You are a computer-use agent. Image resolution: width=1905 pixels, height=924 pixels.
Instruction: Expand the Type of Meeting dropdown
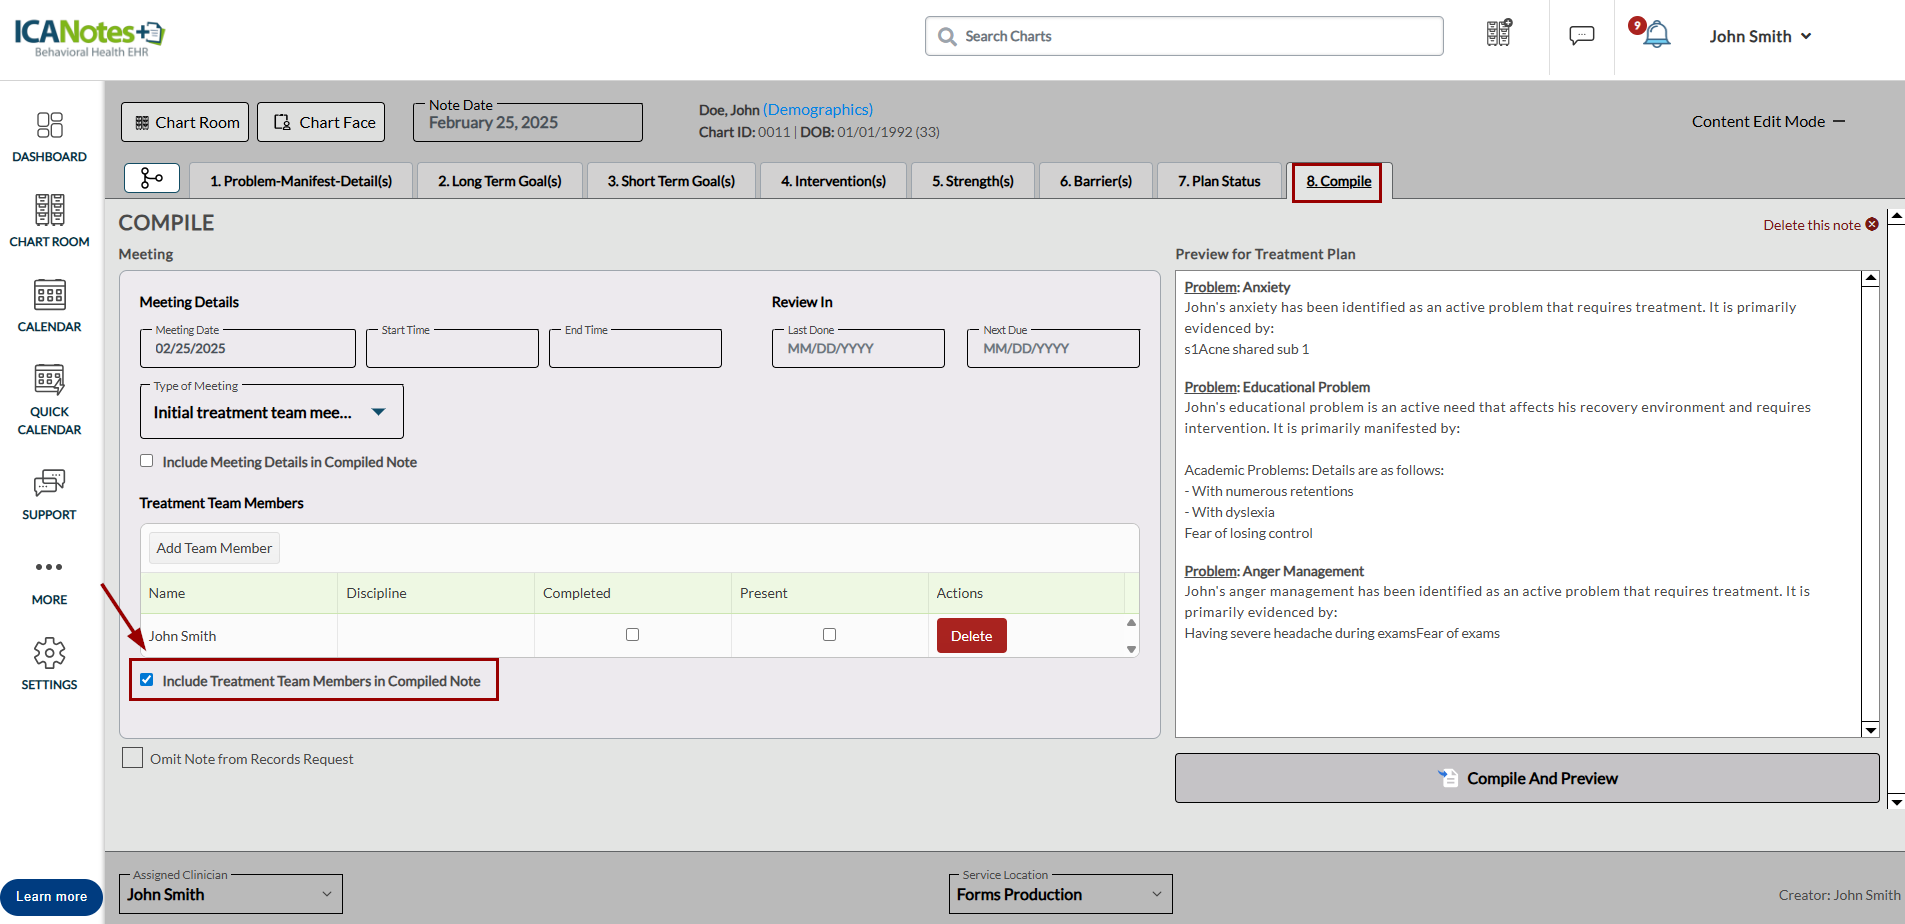point(378,412)
